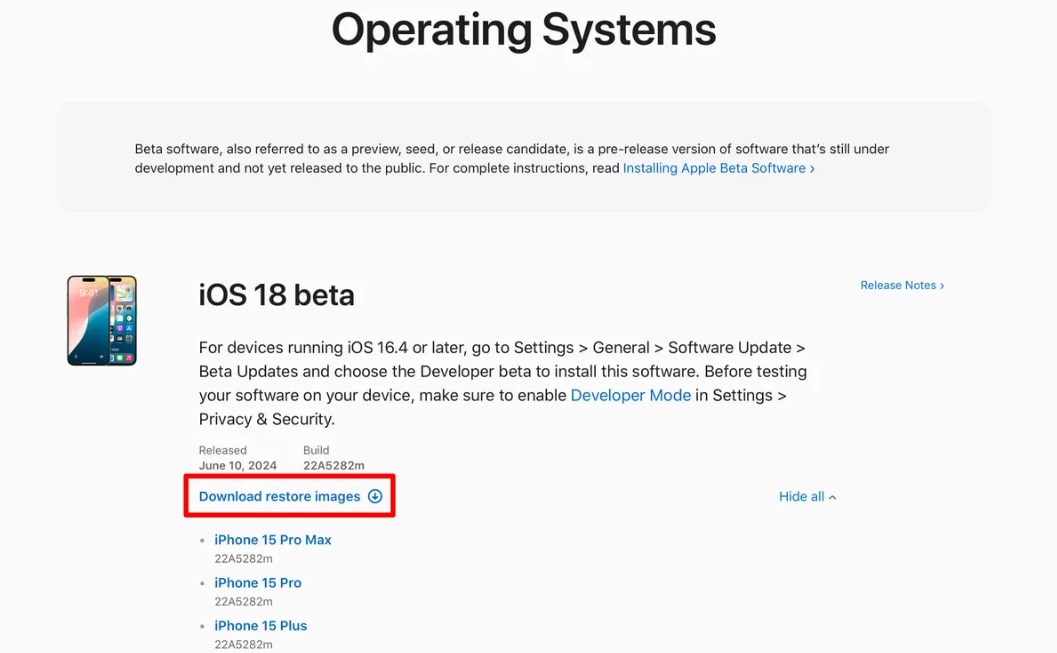The width and height of the screenshot is (1057, 653).
Task: Open the Developer Mode documentation link
Action: 630,395
